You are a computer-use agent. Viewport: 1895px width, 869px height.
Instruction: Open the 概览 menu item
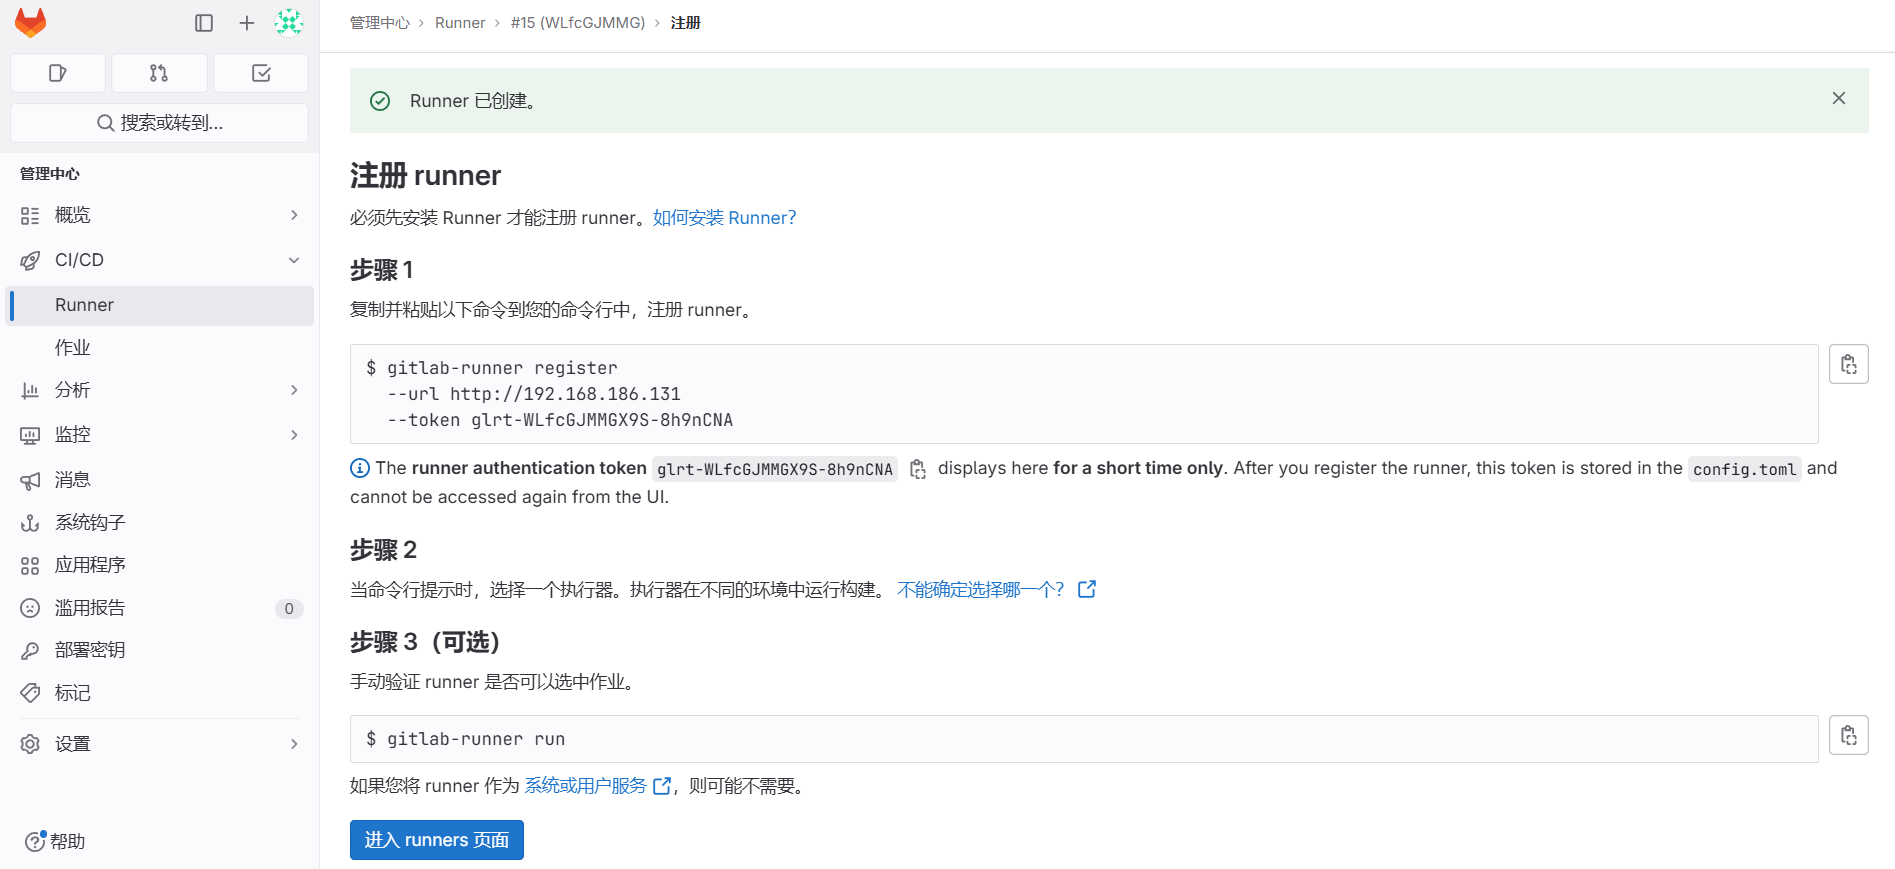[x=159, y=215]
